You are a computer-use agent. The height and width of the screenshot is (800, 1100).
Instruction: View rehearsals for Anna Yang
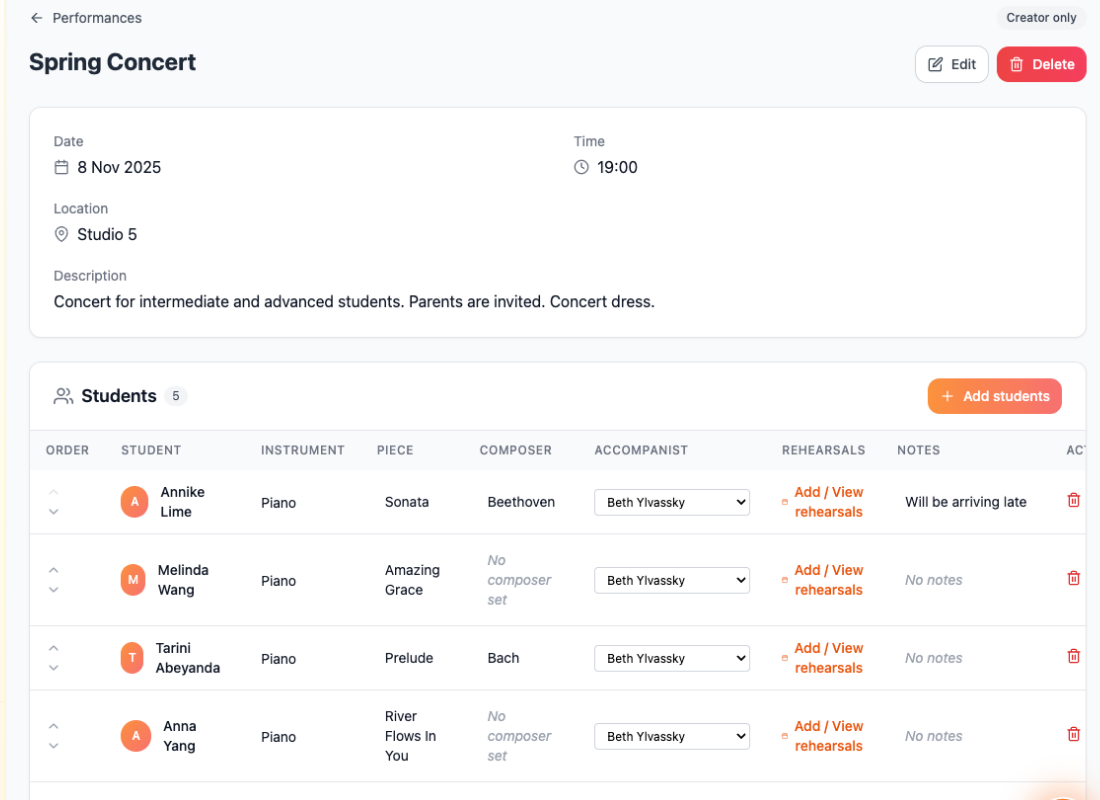(x=828, y=736)
